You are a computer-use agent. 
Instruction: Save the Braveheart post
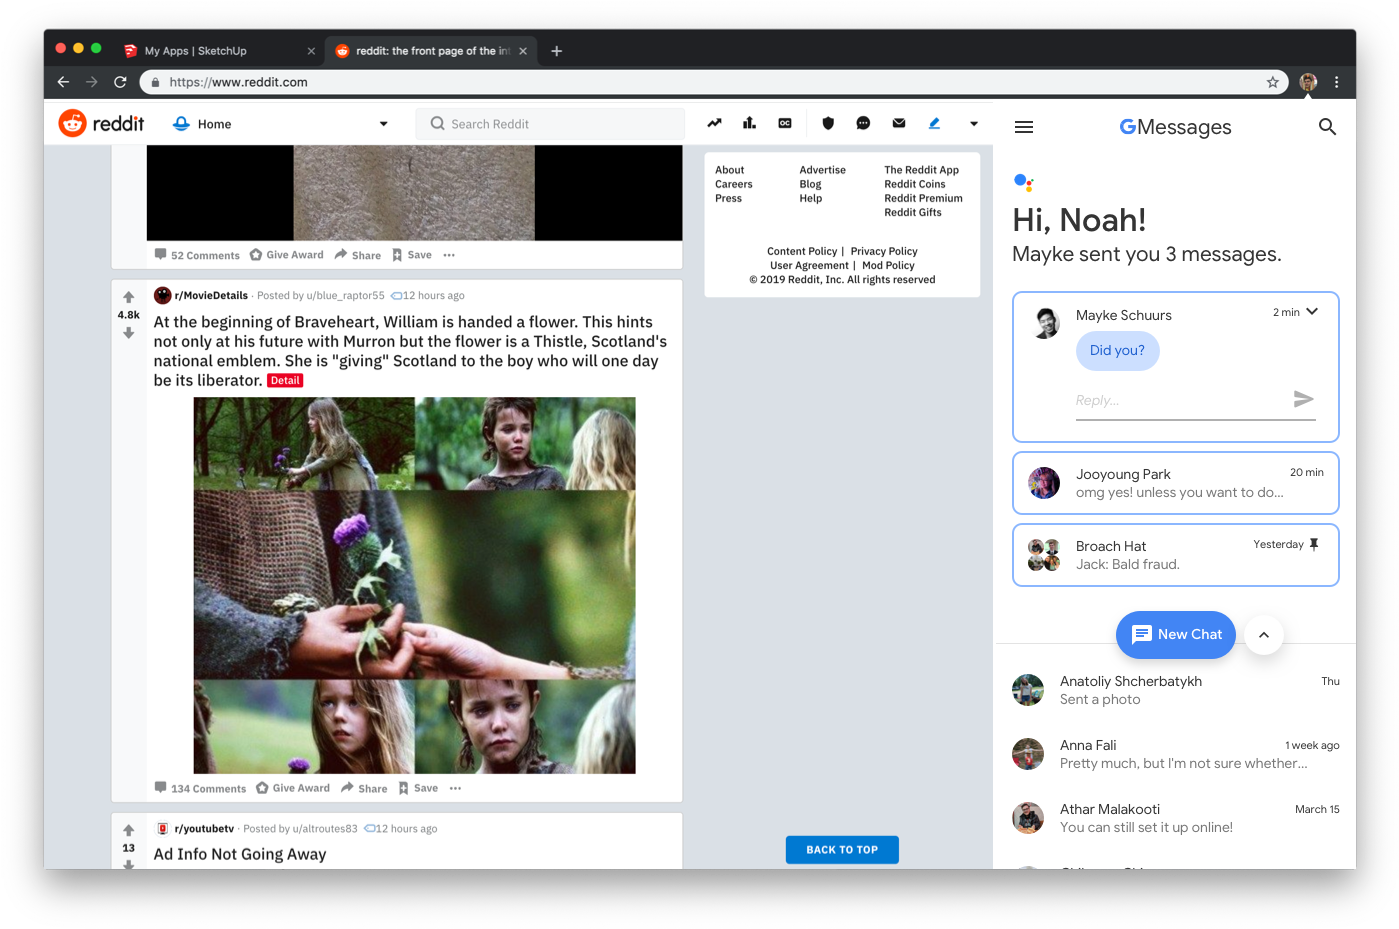tap(418, 788)
